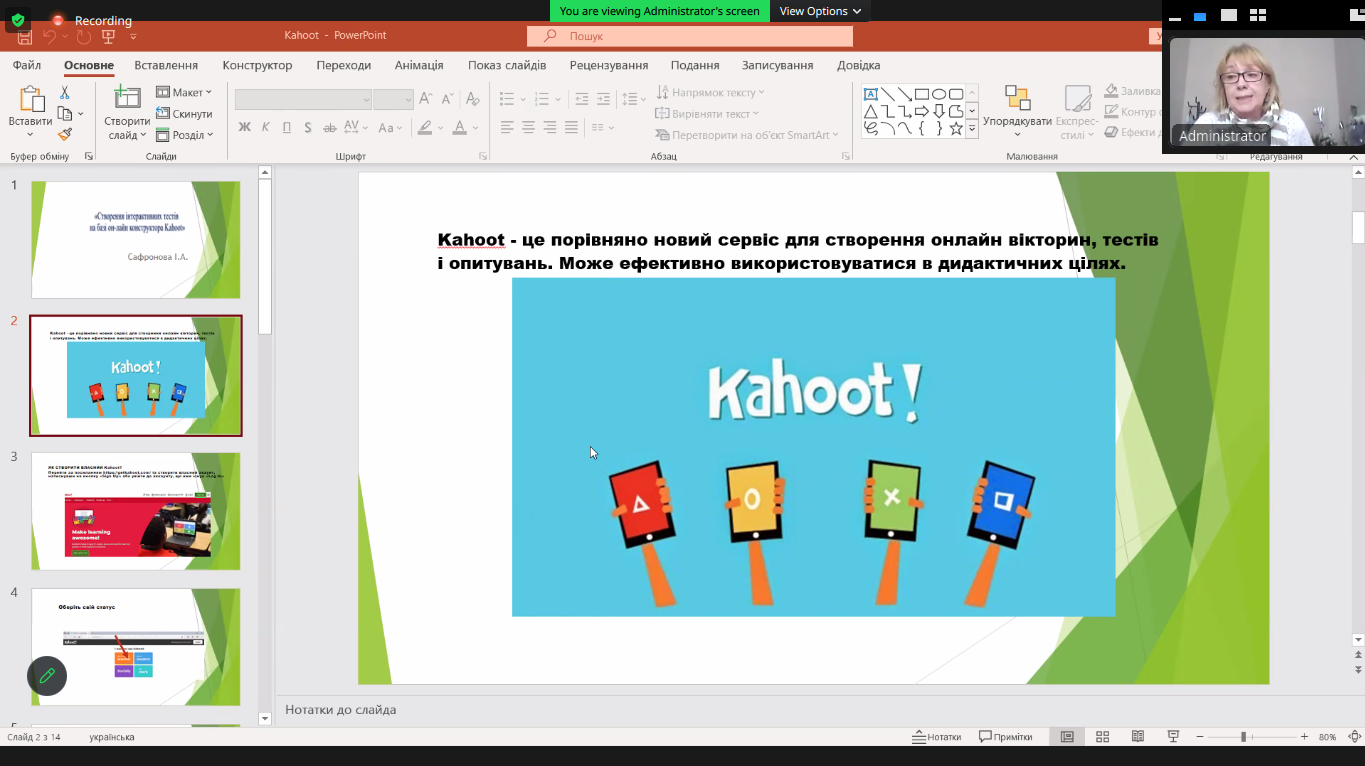Click the Створити слайд new slide icon

click(127, 98)
